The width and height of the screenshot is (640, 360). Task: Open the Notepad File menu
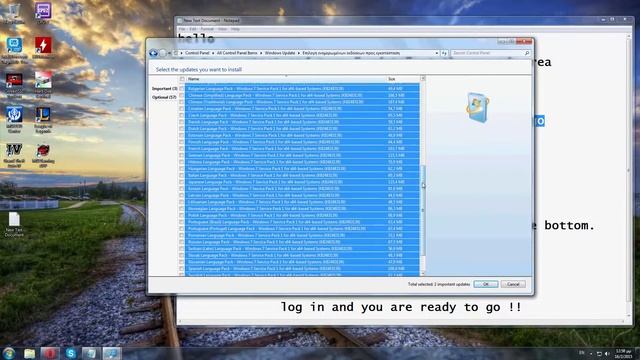point(182,29)
